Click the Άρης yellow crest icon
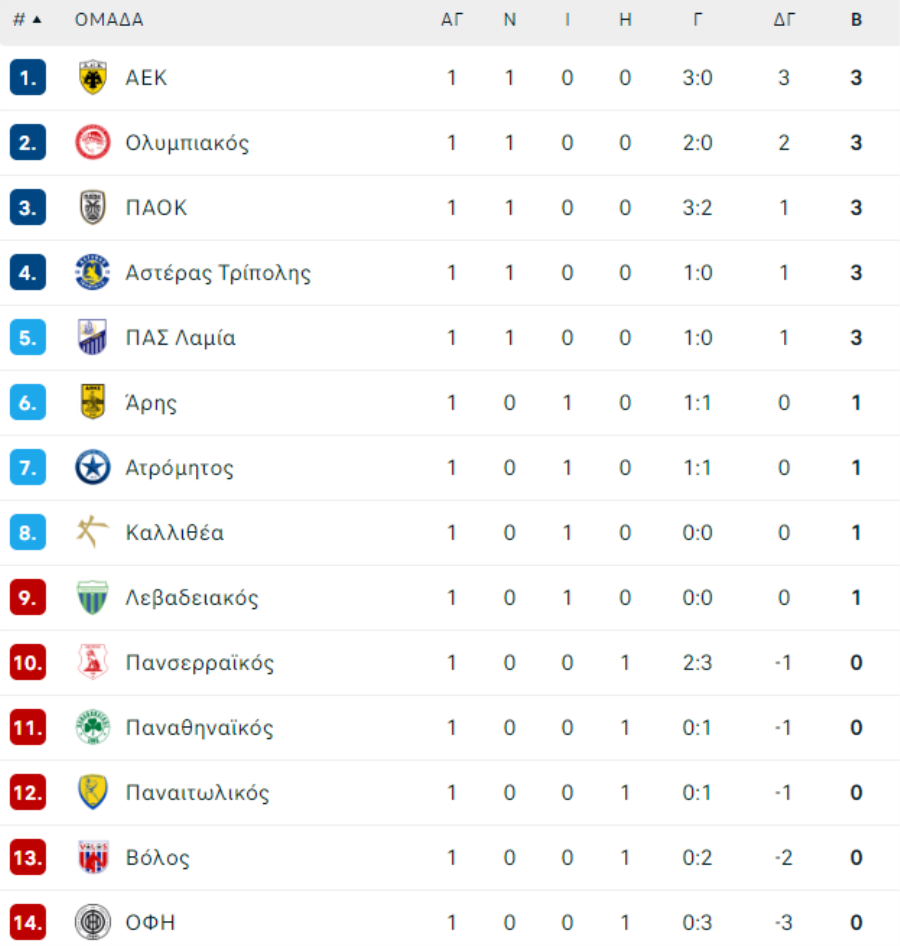Image resolution: width=900 pixels, height=946 pixels. click(92, 402)
